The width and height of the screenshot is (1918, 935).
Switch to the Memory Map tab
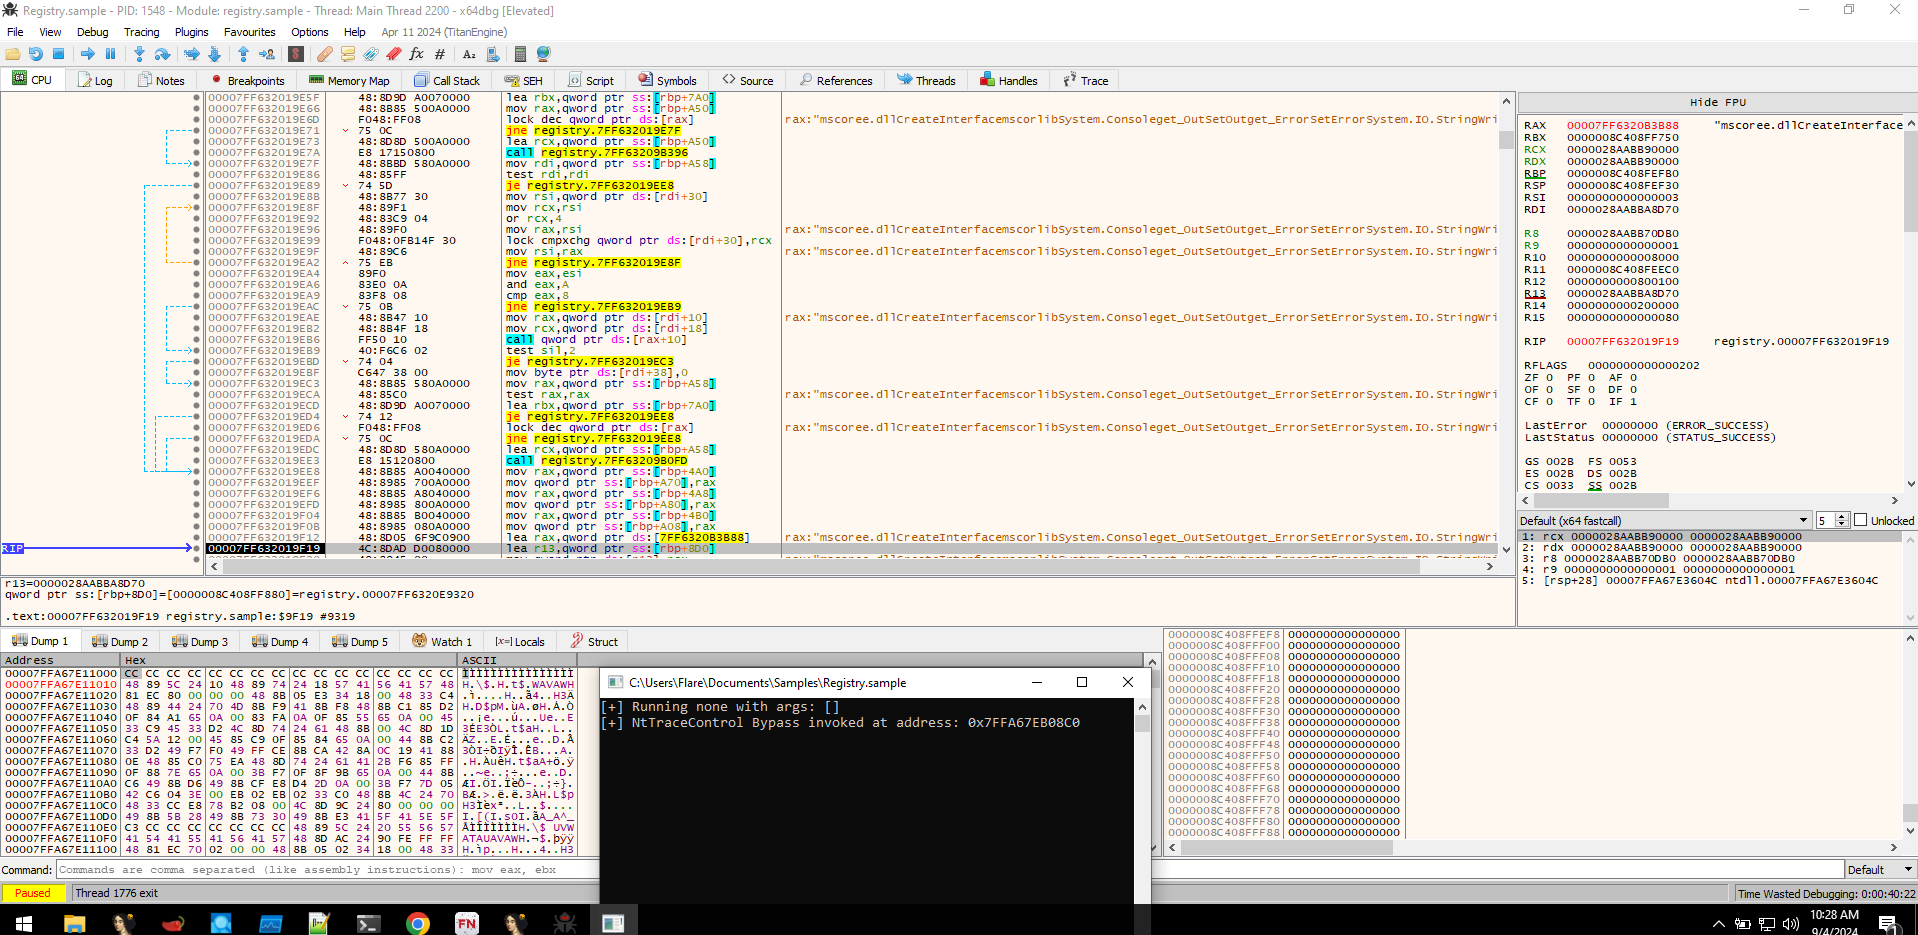tap(349, 81)
